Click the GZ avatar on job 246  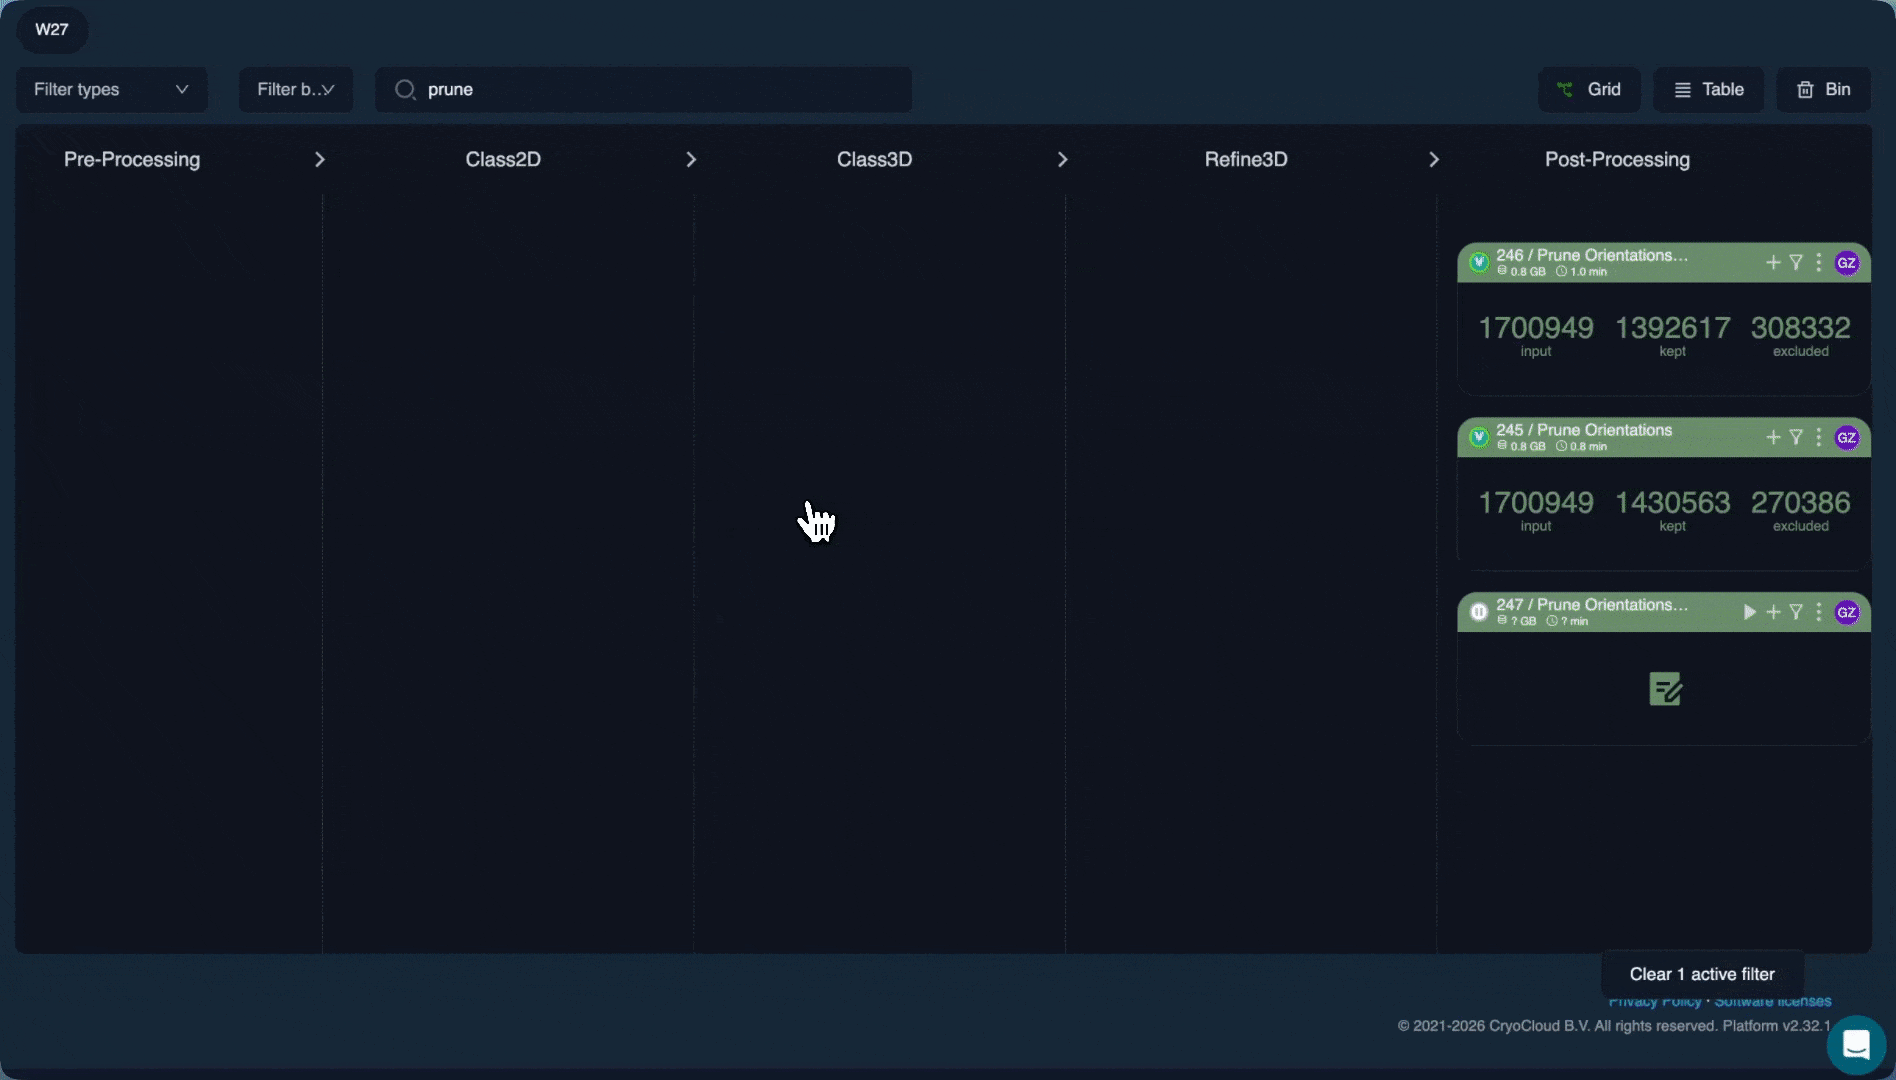pyautogui.click(x=1847, y=263)
